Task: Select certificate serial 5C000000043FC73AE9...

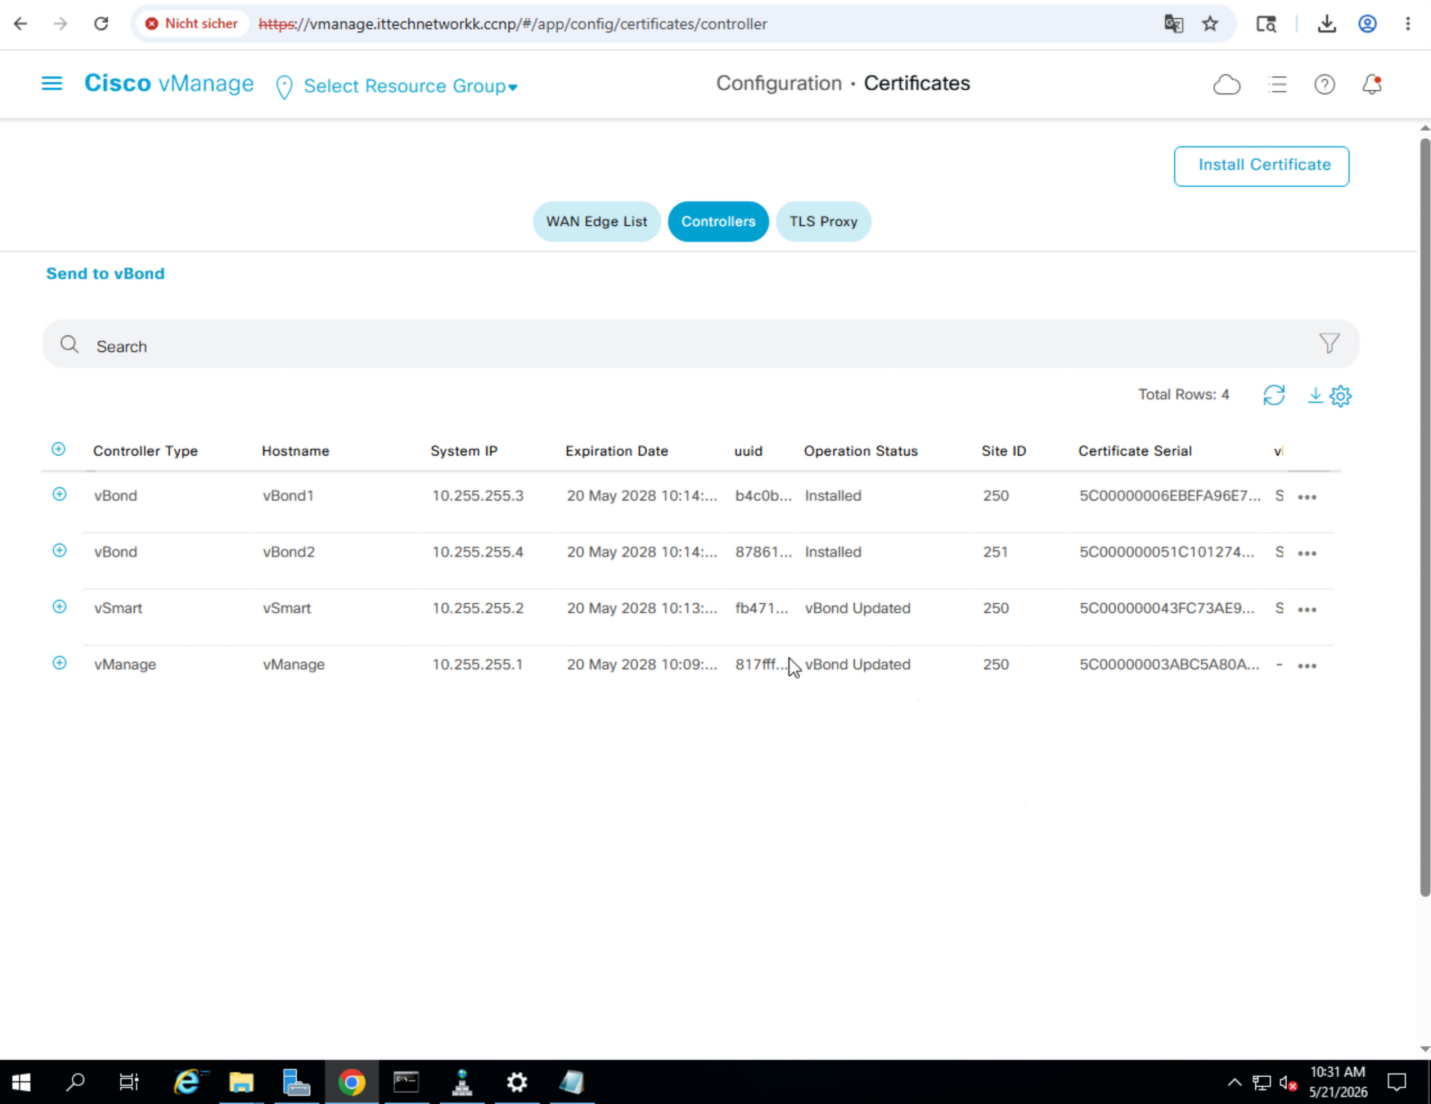Action: pyautogui.click(x=1166, y=608)
